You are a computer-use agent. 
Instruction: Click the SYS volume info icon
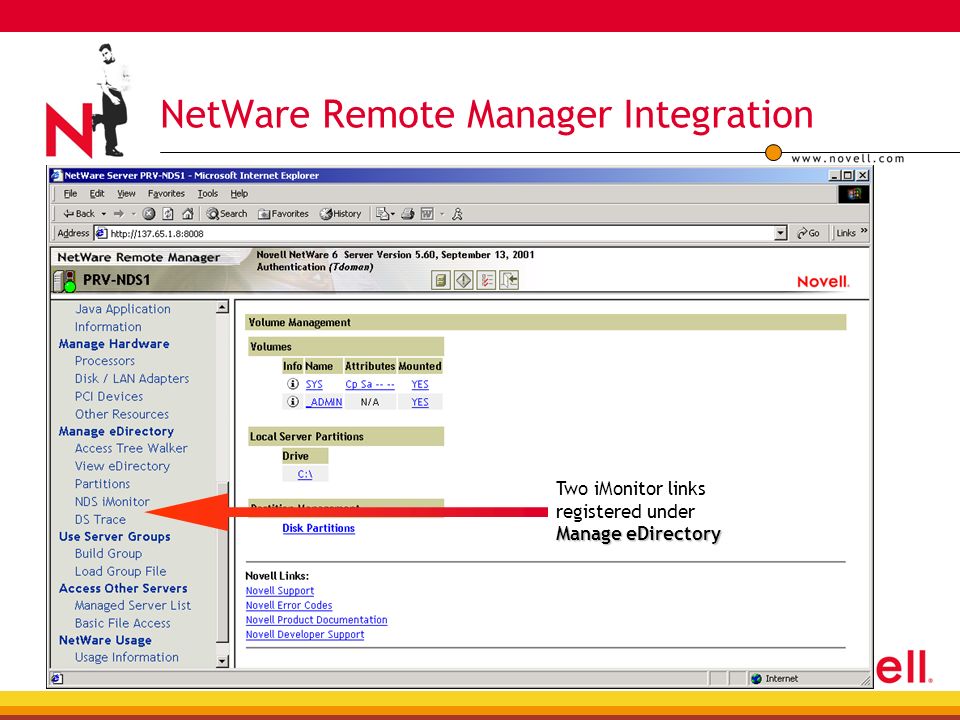click(293, 384)
